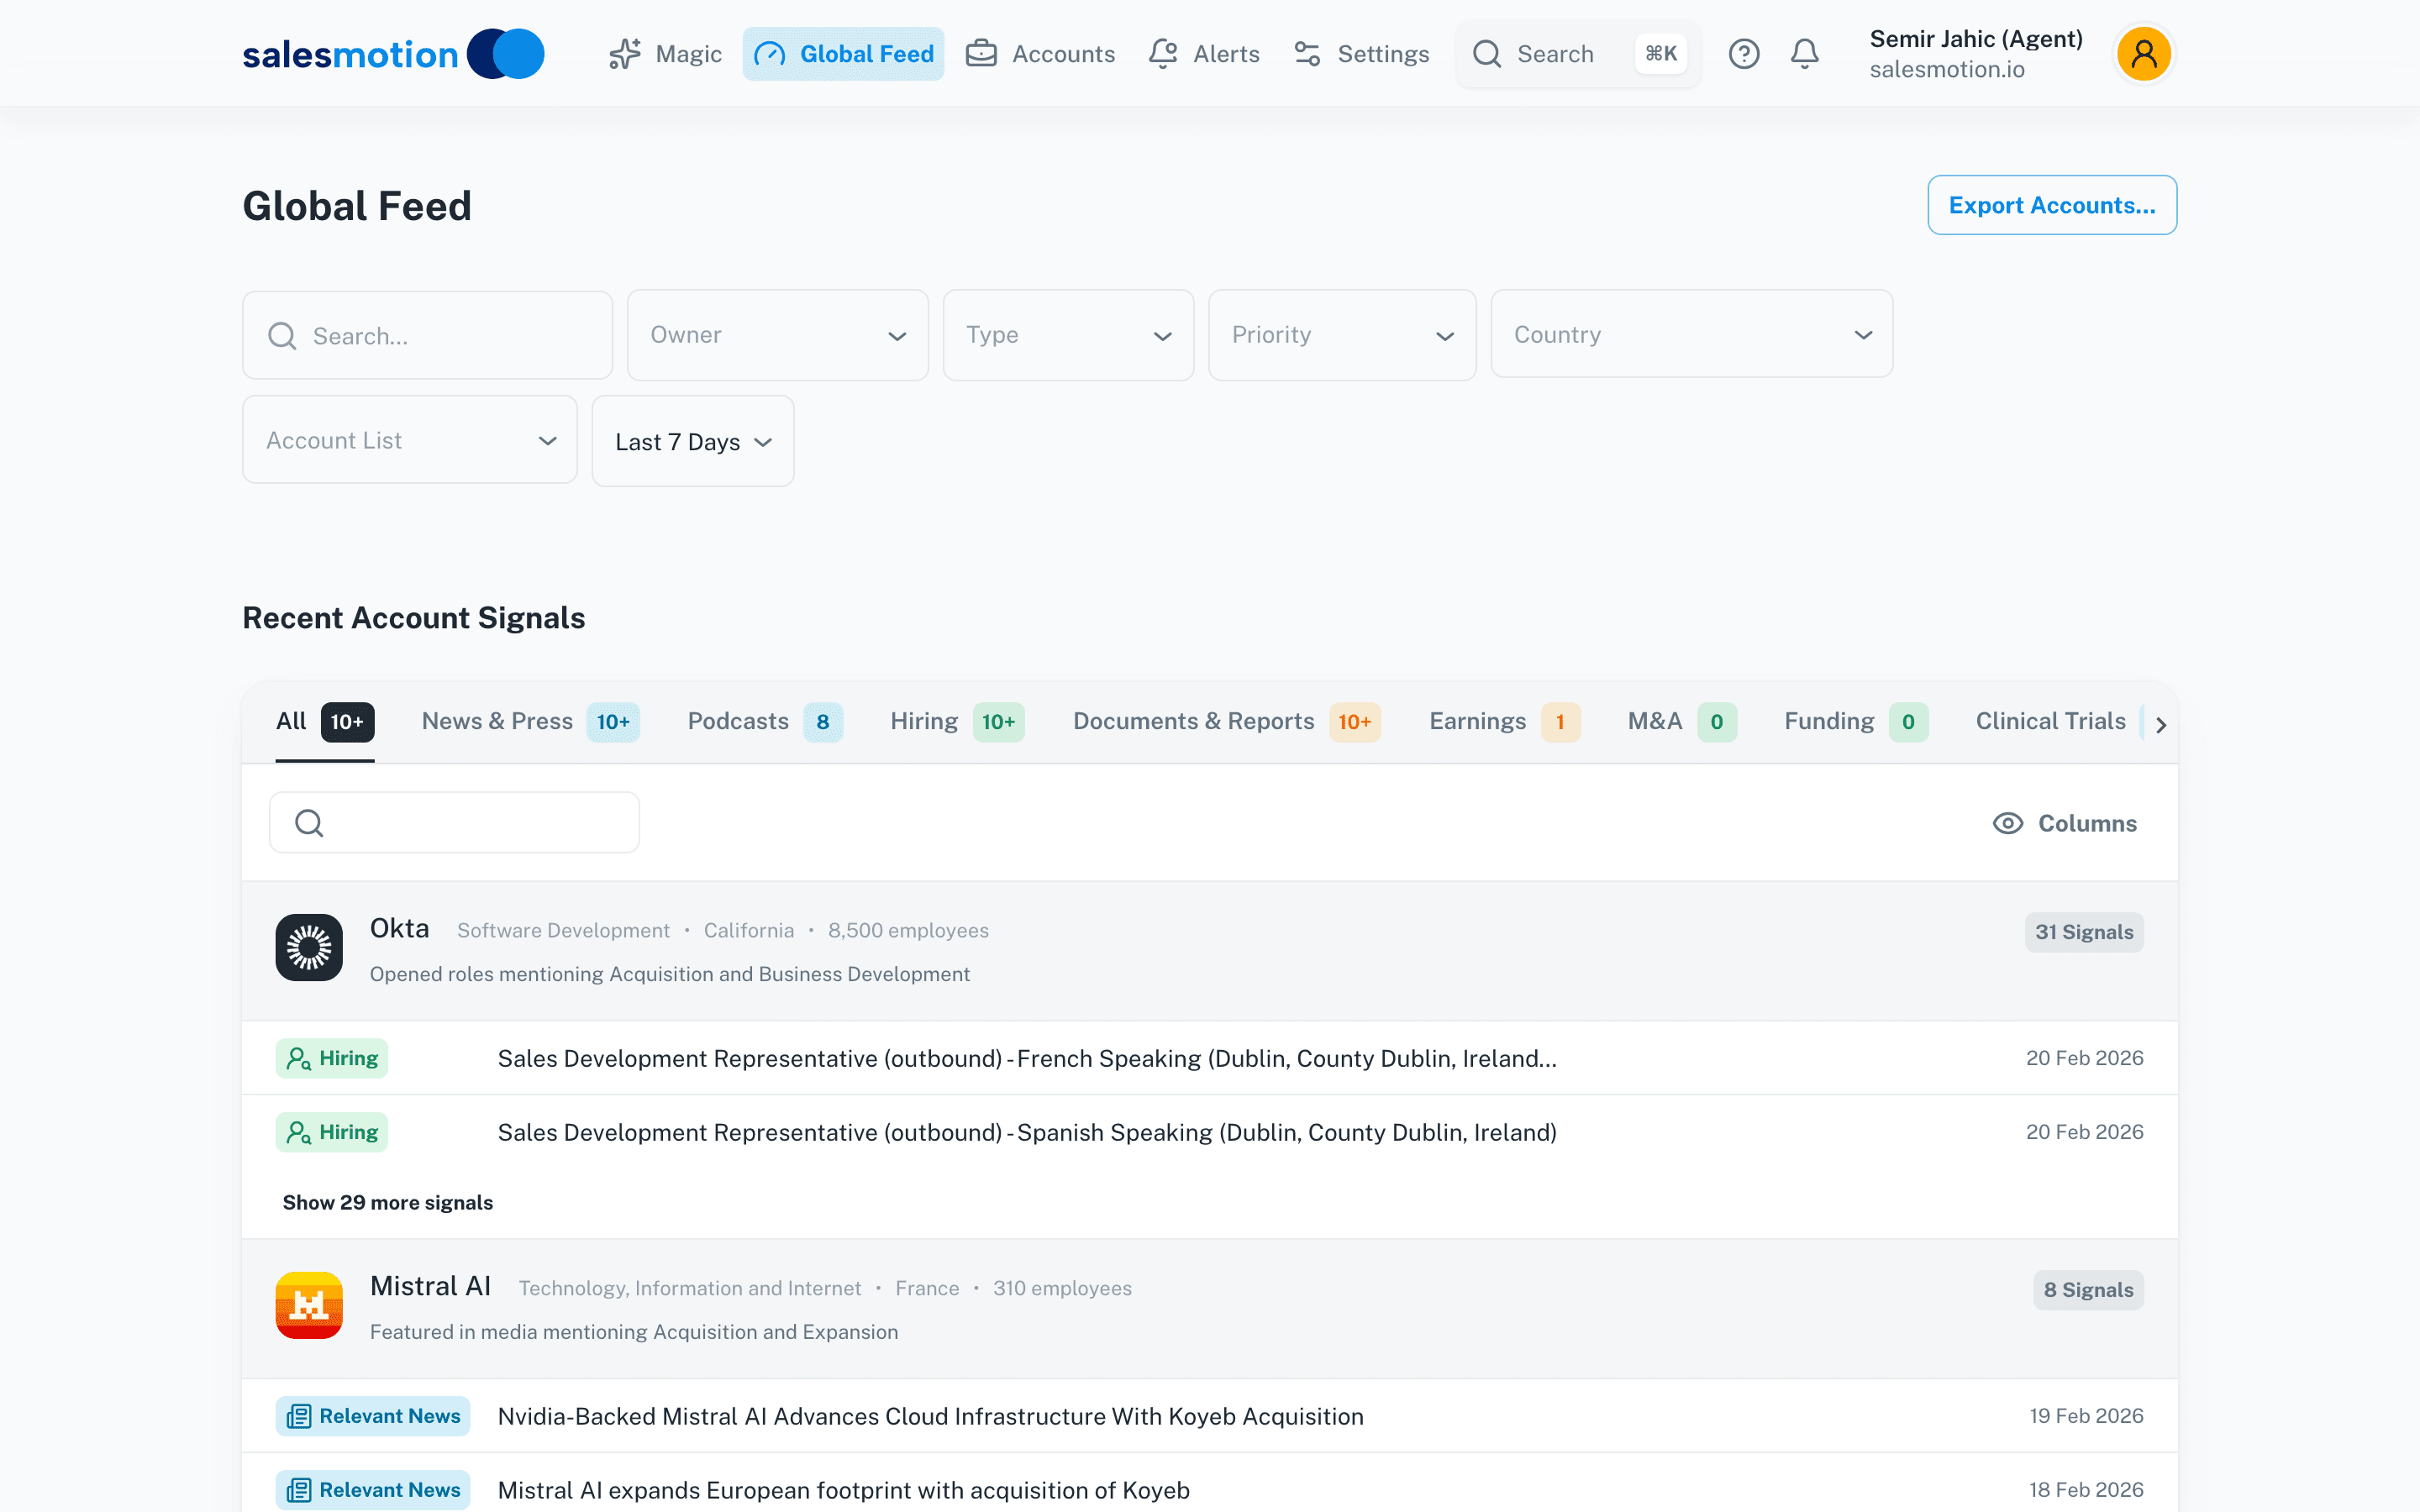Switch to the Funding tab
This screenshot has width=2420, height=1512.
(1856, 722)
